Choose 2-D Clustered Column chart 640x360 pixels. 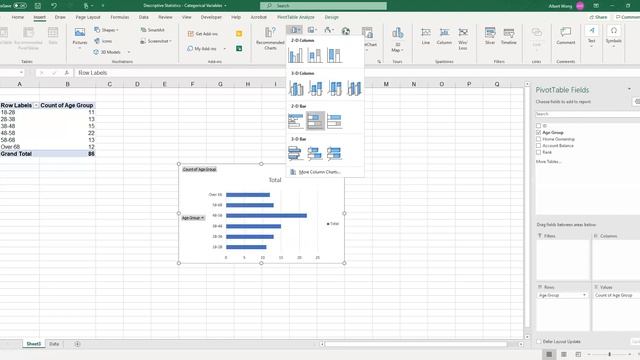coord(296,55)
